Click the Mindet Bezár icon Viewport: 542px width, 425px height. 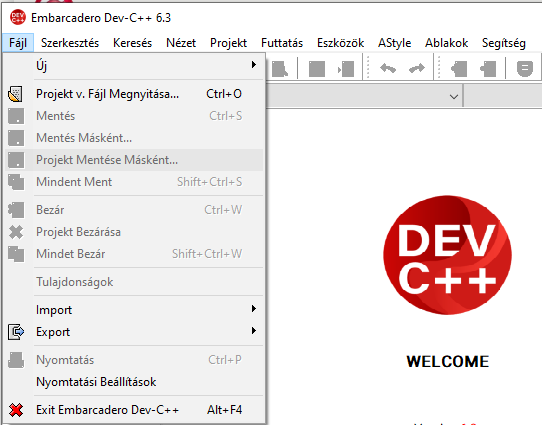coord(16,254)
